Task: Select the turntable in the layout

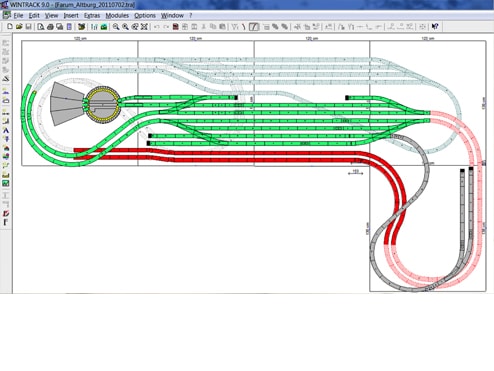Action: (x=102, y=104)
